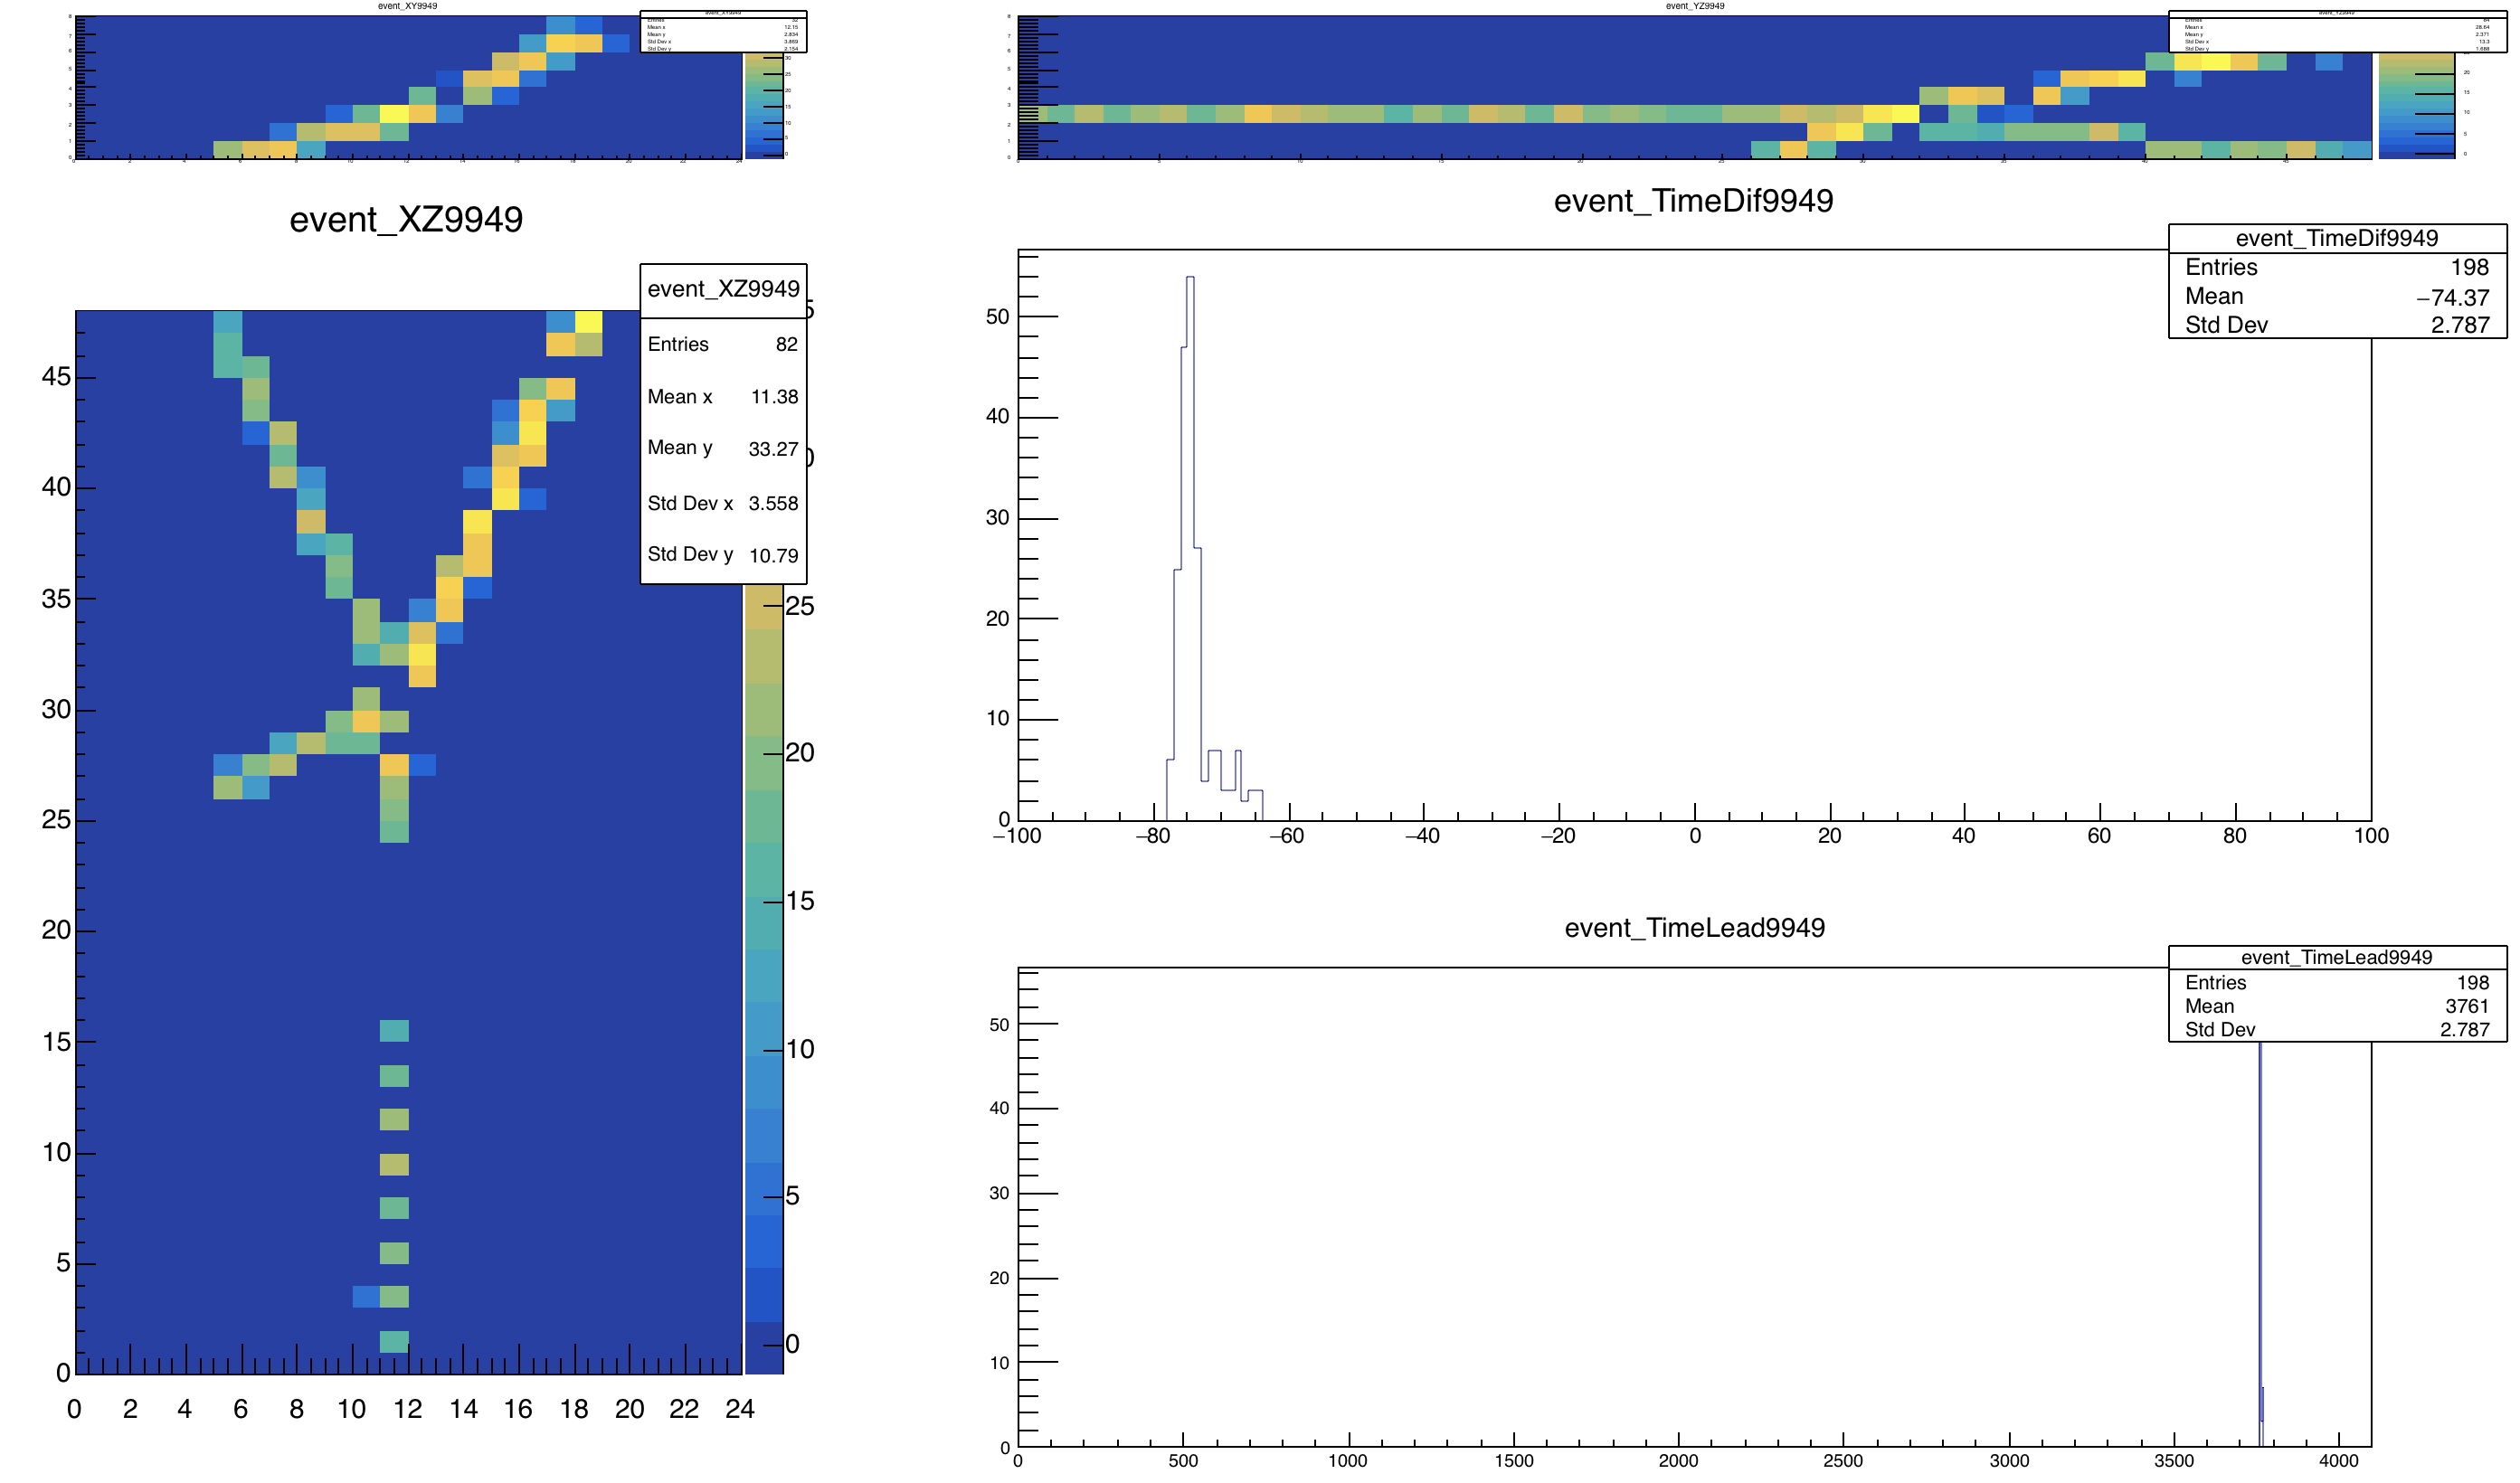Select the x-axis label 12 of the XZ plot
Screen dimensions: 2520x1483
[407, 1409]
